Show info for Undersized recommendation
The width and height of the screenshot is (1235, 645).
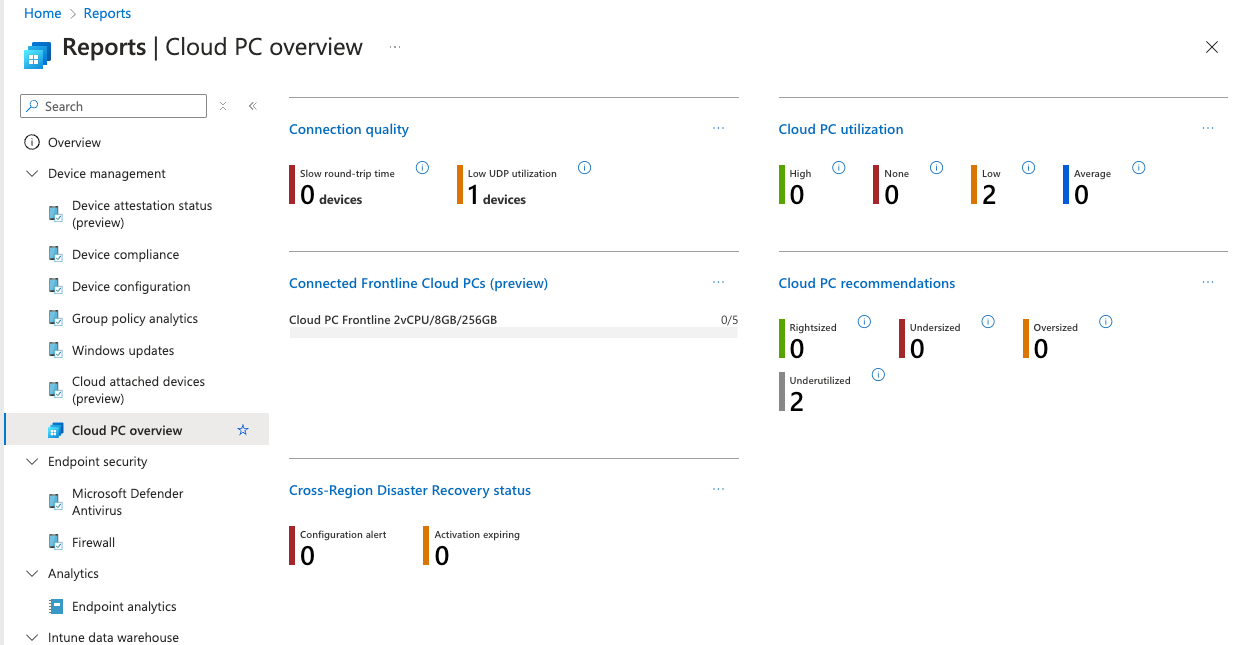click(988, 322)
